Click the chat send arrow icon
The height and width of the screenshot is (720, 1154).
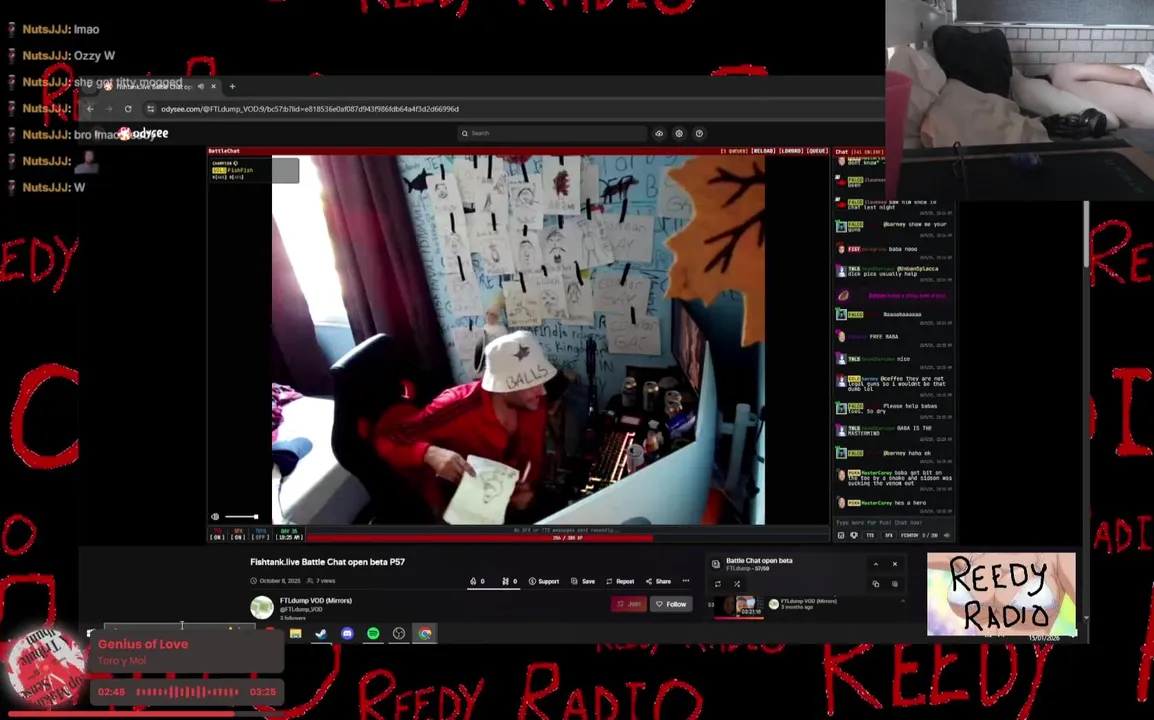click(947, 535)
